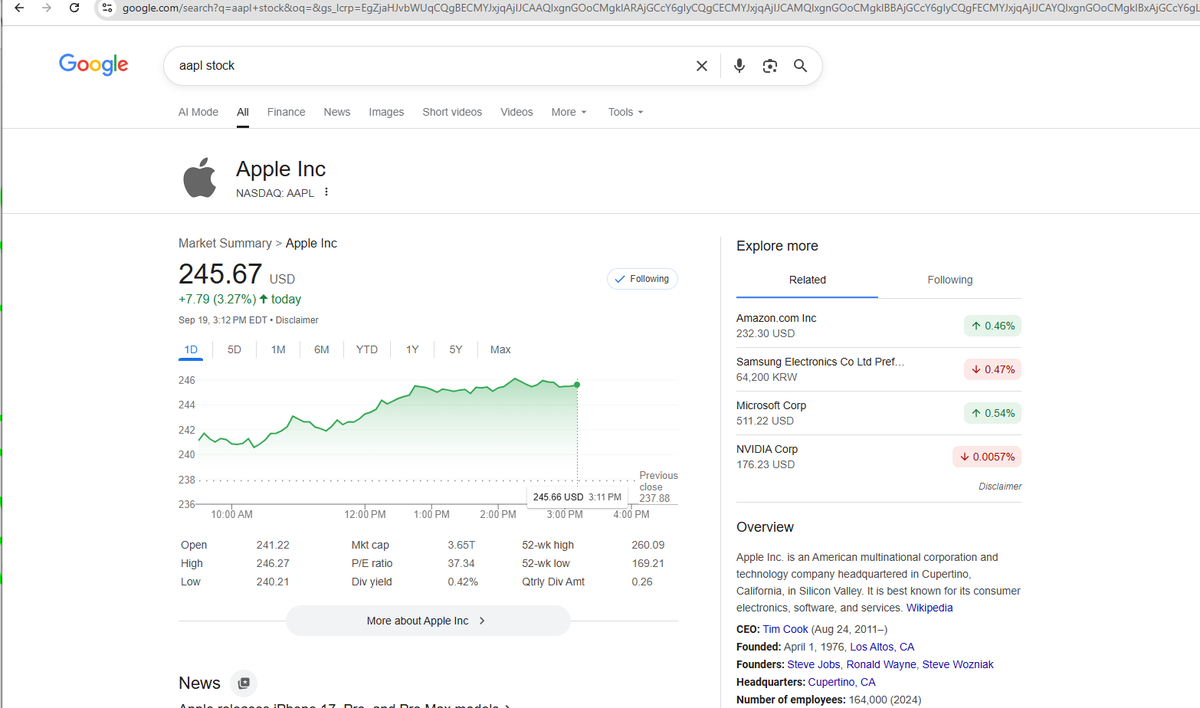Image resolution: width=1200 pixels, height=708 pixels.
Task: Click the Previous close 237.88 label
Action: 657,487
